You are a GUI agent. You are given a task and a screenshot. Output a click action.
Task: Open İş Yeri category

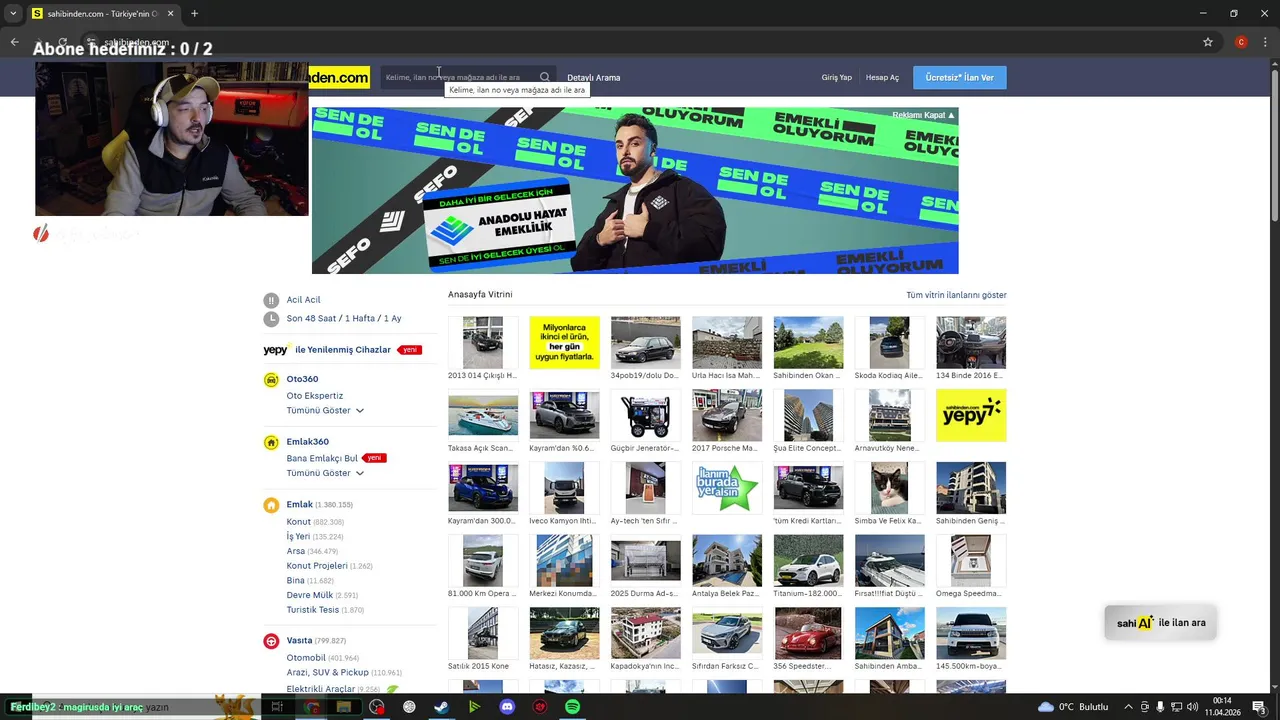pyautogui.click(x=298, y=537)
